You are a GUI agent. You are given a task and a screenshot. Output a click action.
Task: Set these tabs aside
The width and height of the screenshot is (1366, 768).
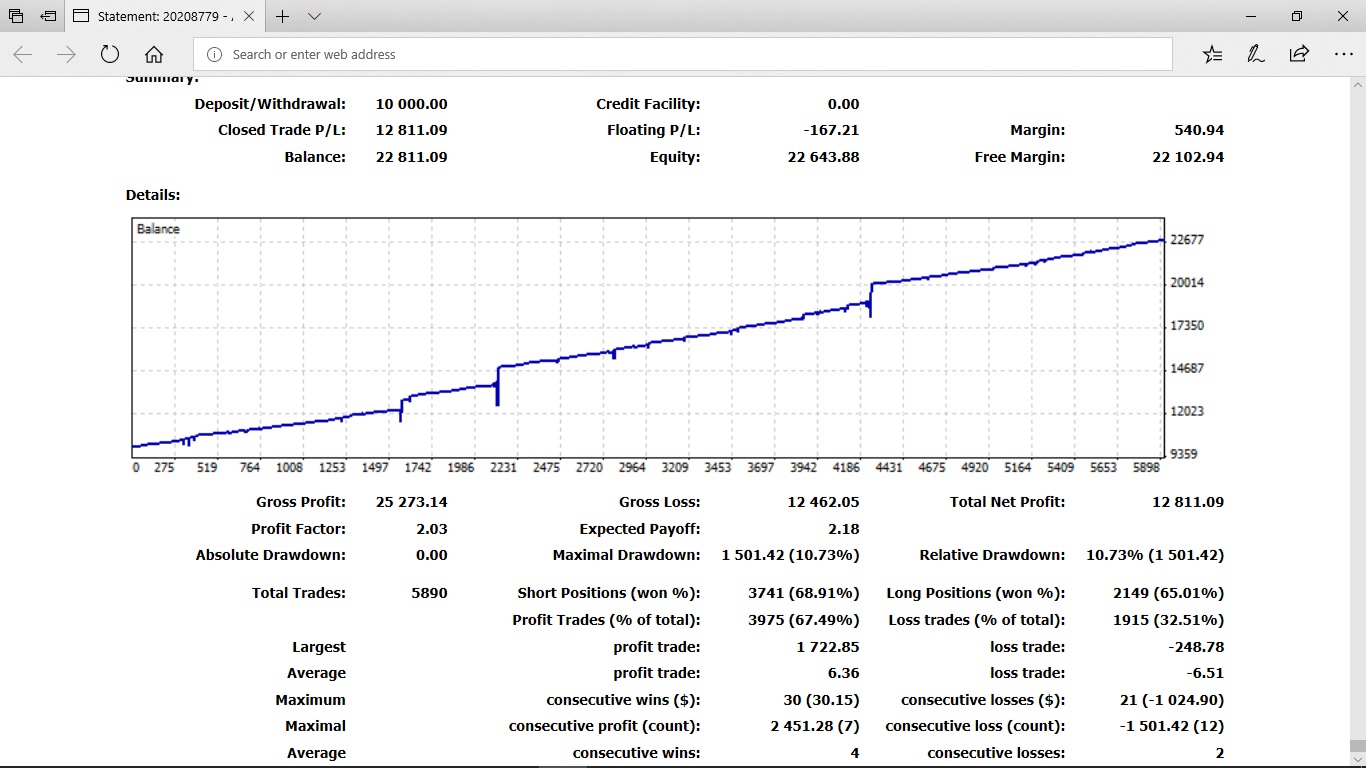(x=48, y=17)
